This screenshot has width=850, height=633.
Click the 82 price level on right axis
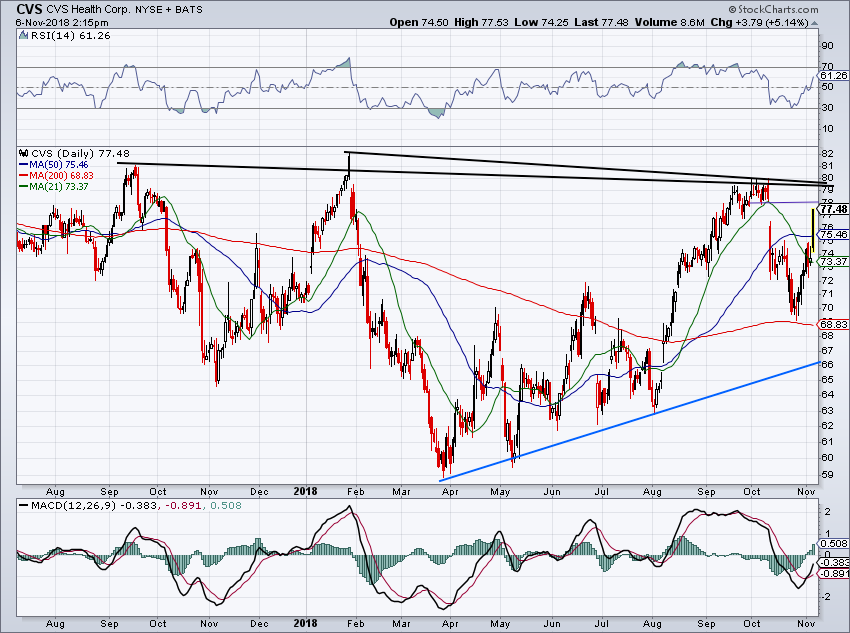point(828,153)
